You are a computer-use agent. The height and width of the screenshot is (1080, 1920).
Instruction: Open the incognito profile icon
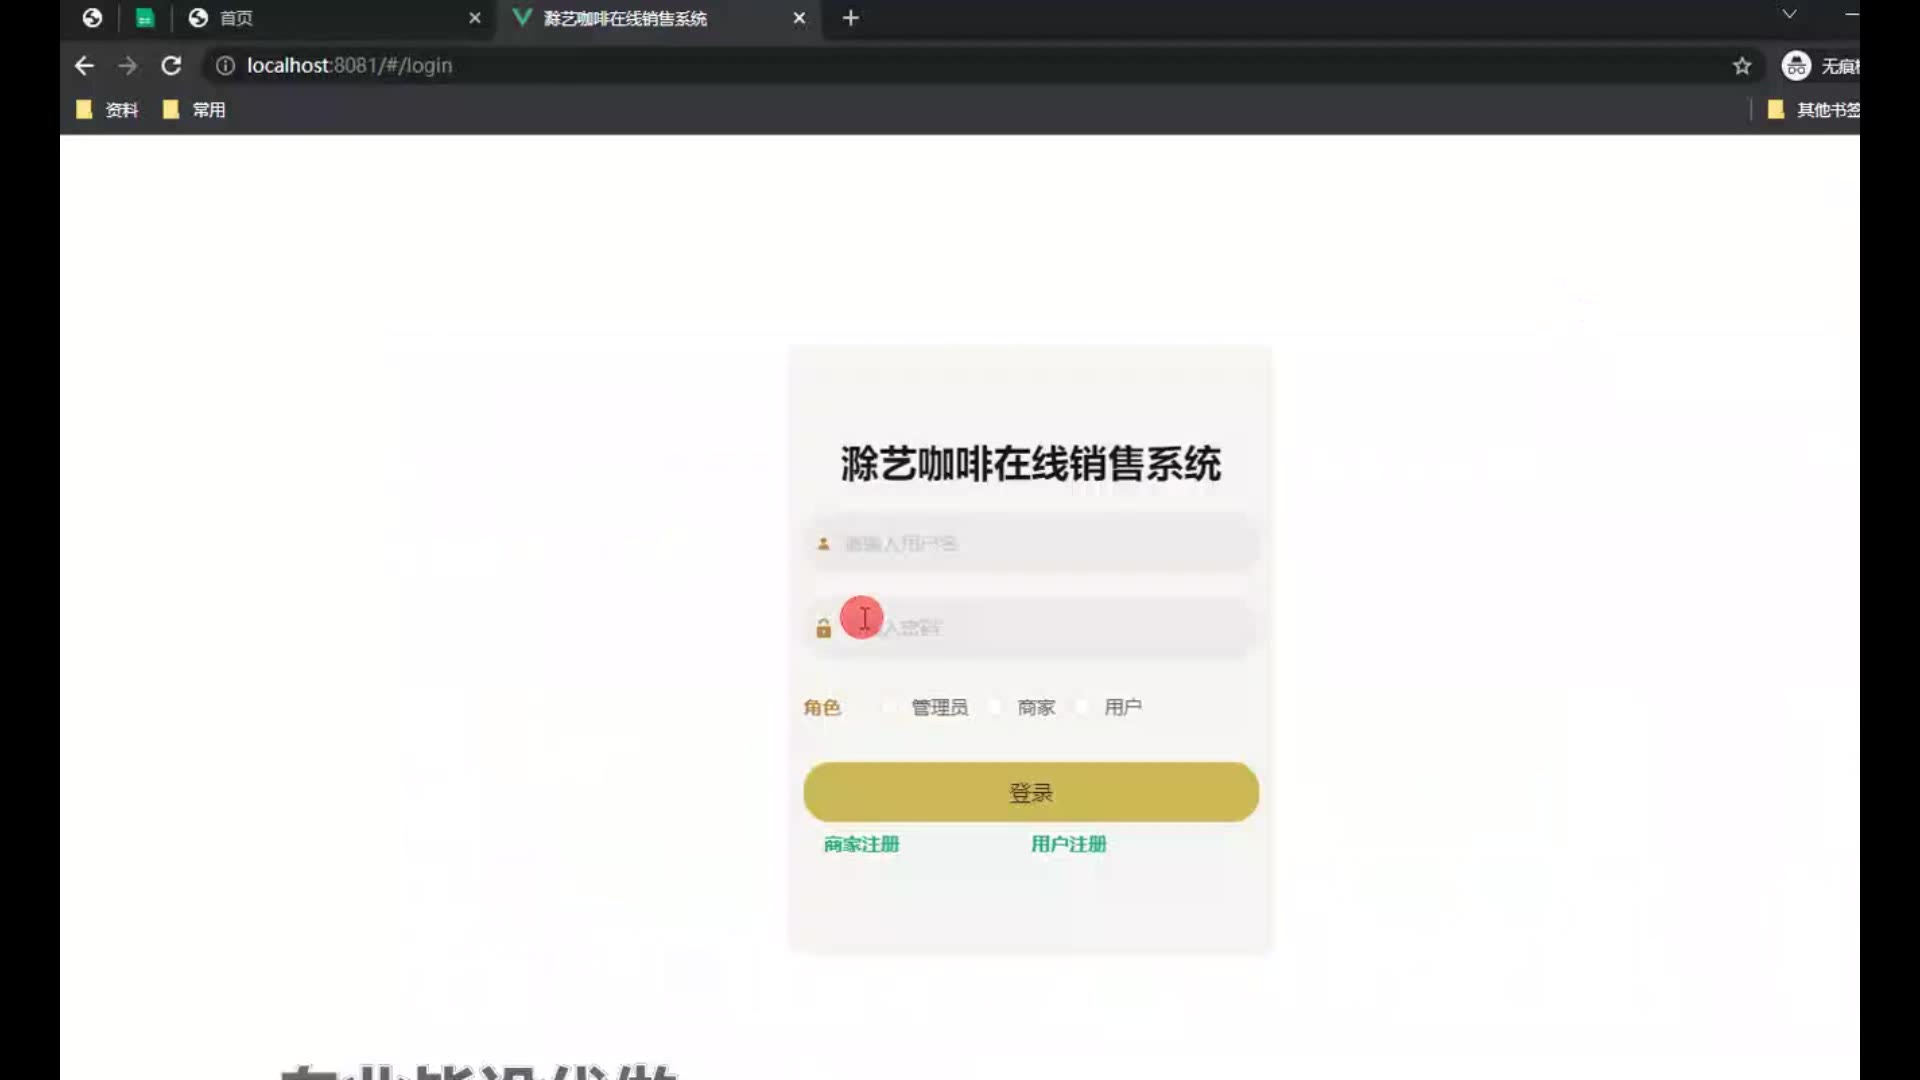point(1796,66)
